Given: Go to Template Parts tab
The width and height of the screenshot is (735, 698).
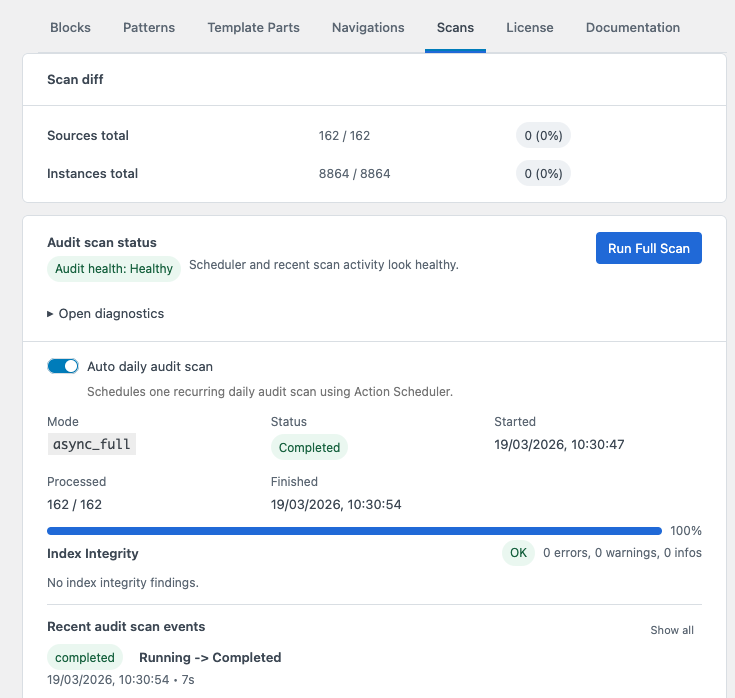Looking at the screenshot, I should (253, 28).
